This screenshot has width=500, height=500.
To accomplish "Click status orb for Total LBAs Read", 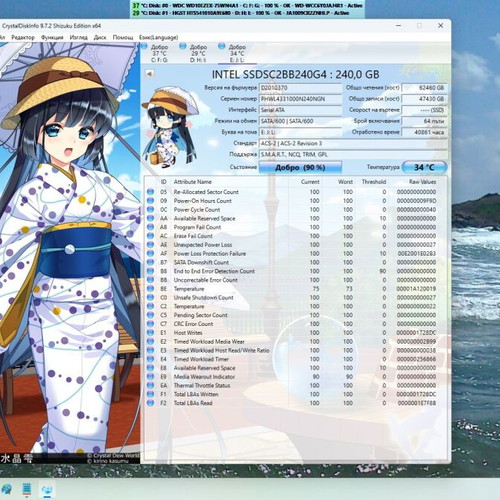I will (x=150, y=403).
